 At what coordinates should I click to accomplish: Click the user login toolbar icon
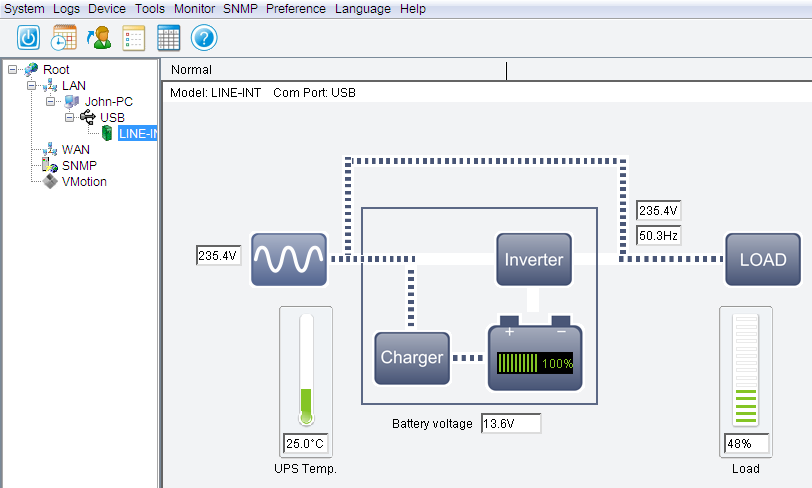tap(99, 38)
